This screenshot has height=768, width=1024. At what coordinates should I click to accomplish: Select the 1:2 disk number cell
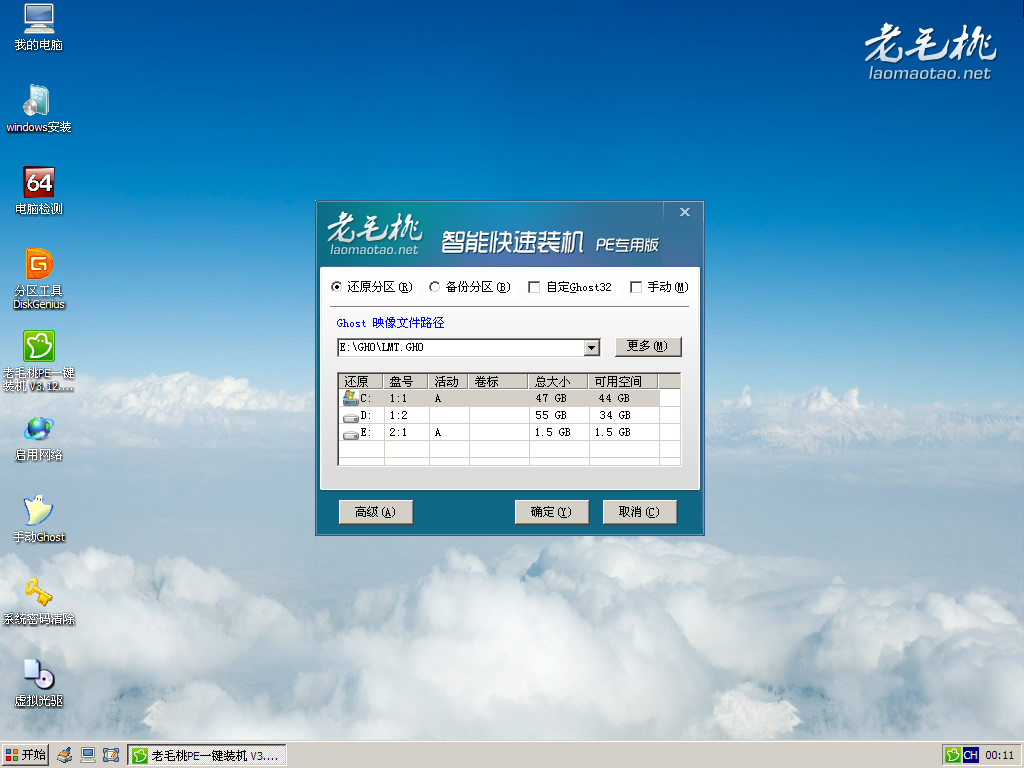pos(406,415)
